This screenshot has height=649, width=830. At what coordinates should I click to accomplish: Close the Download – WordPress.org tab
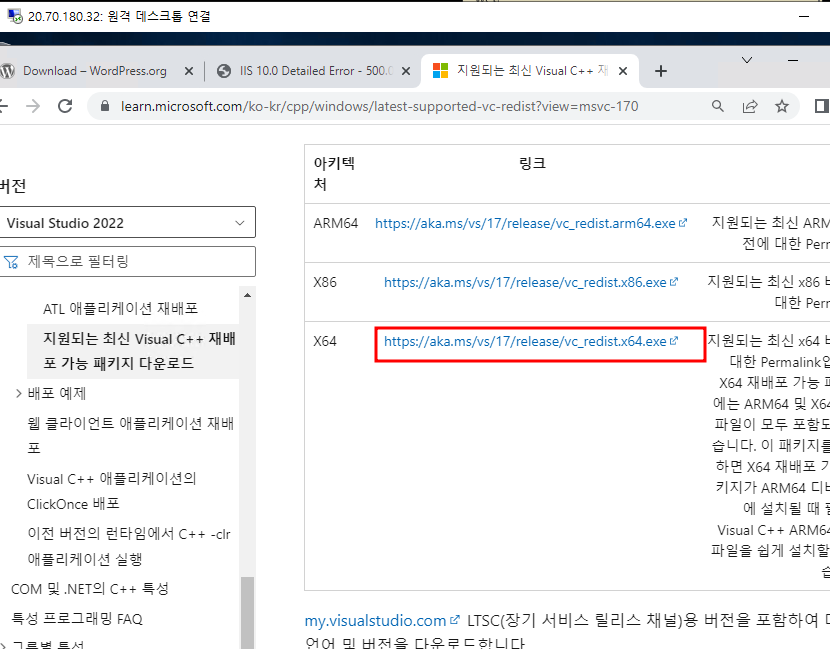188,71
